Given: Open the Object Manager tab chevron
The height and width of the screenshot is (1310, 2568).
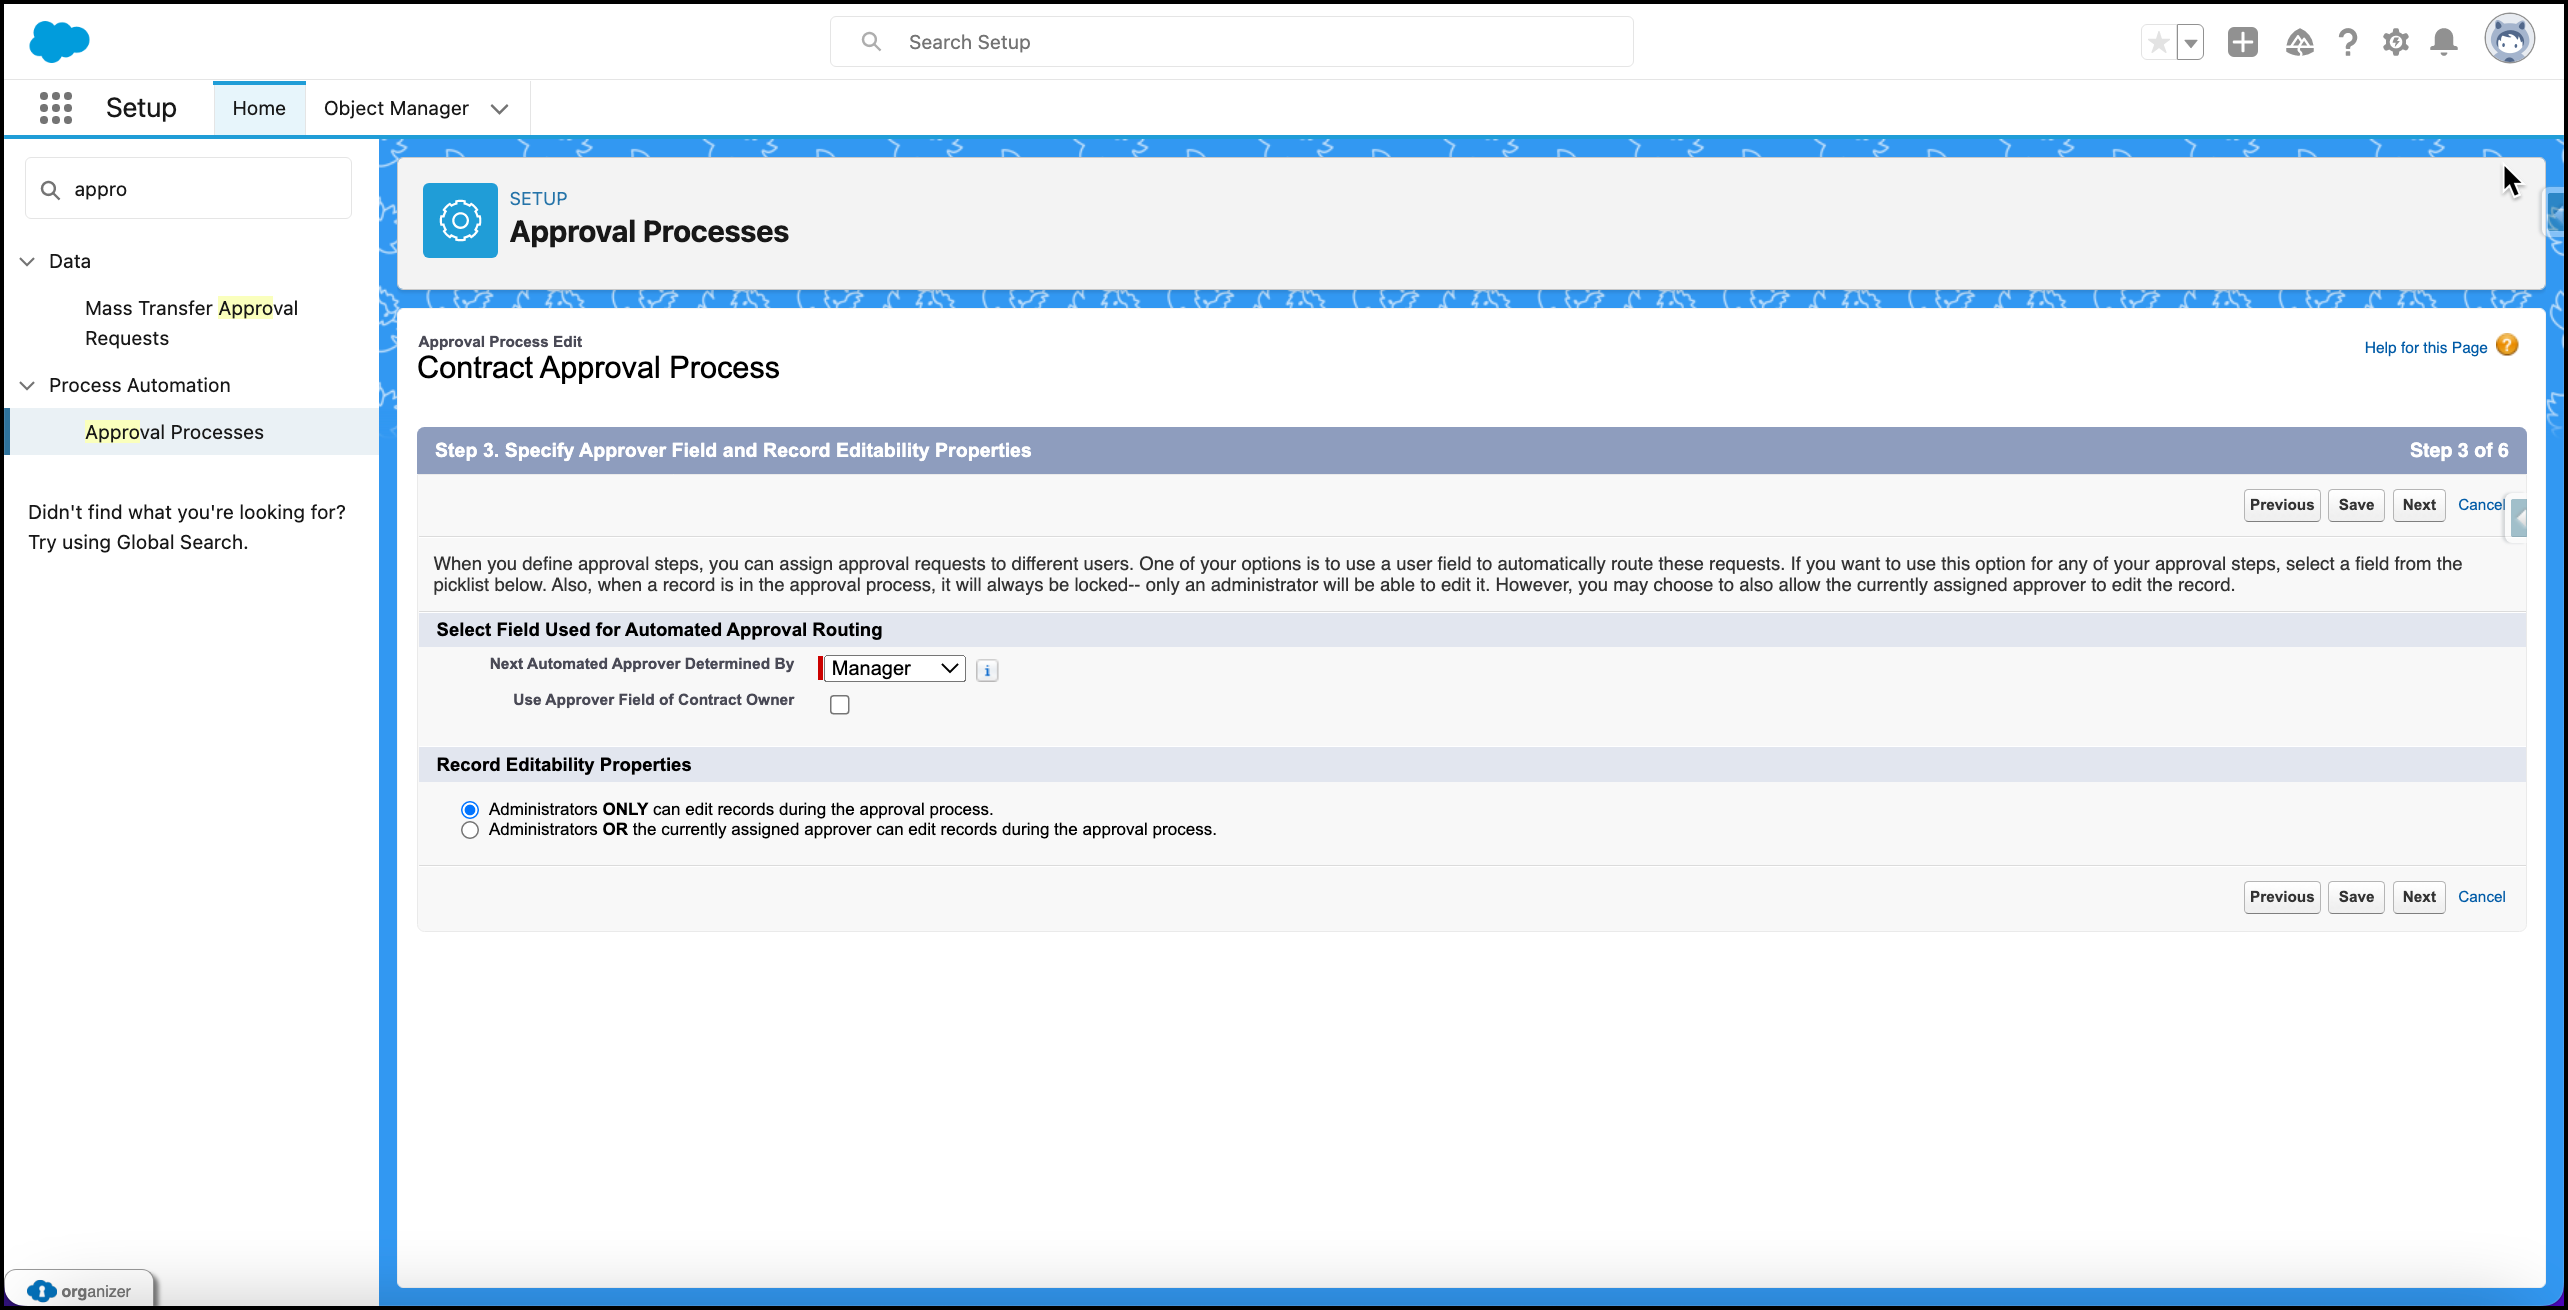Looking at the screenshot, I should 499,109.
